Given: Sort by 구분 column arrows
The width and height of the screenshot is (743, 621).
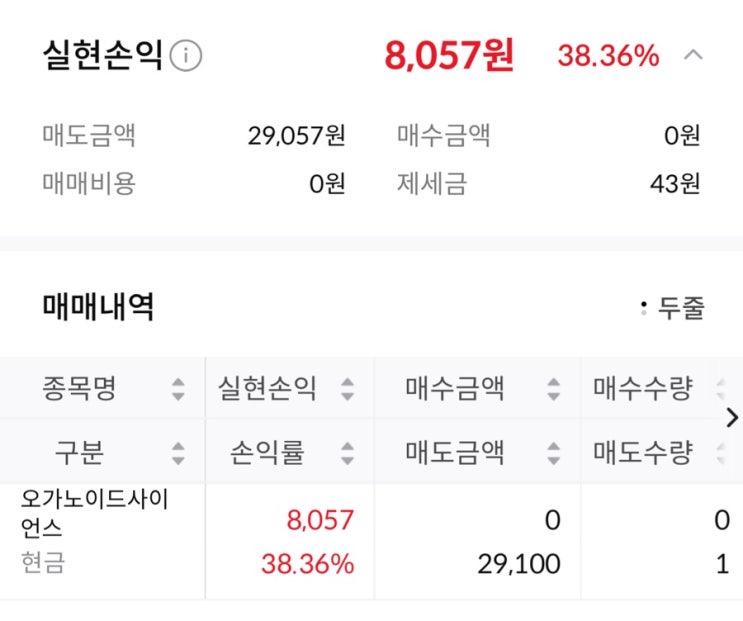Looking at the screenshot, I should (x=178, y=453).
